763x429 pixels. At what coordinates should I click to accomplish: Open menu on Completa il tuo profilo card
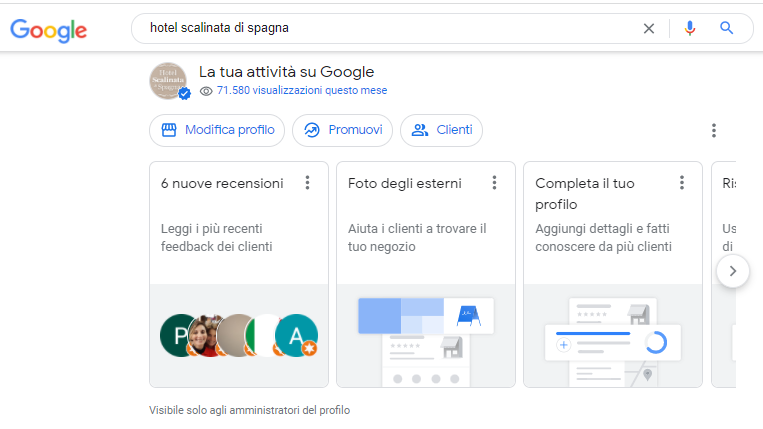682,183
